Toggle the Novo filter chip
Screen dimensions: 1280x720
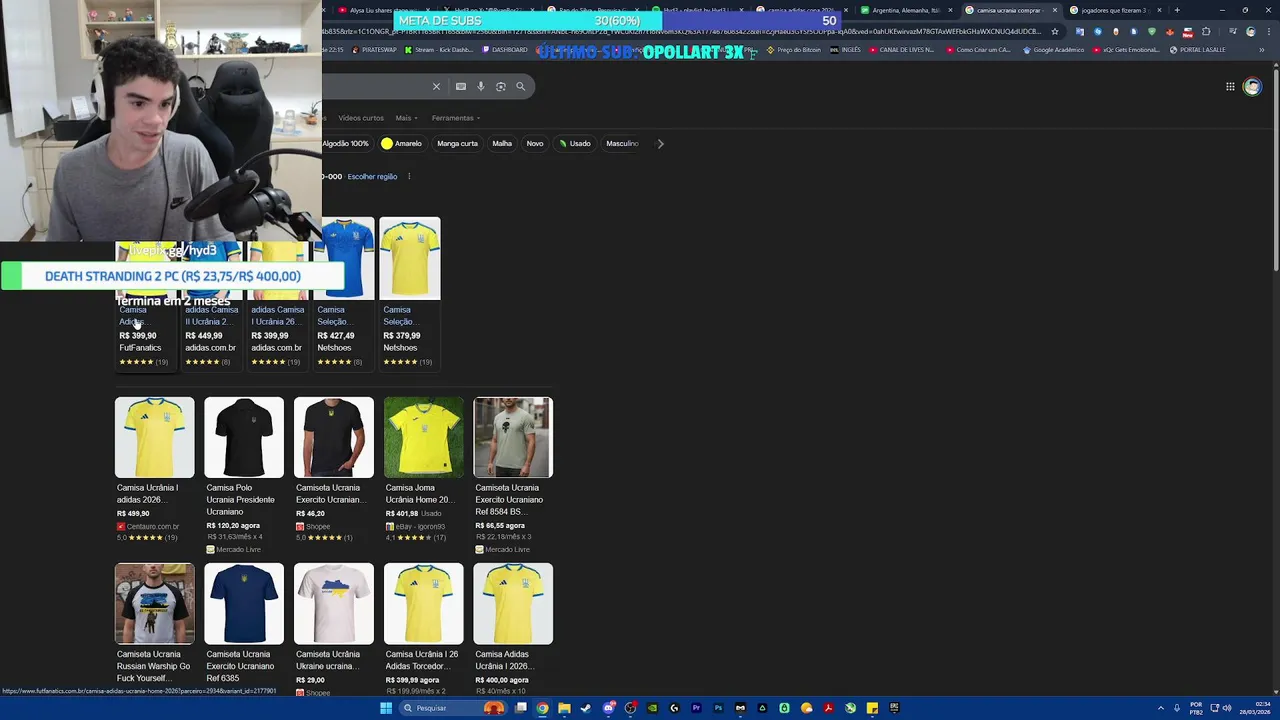click(535, 143)
